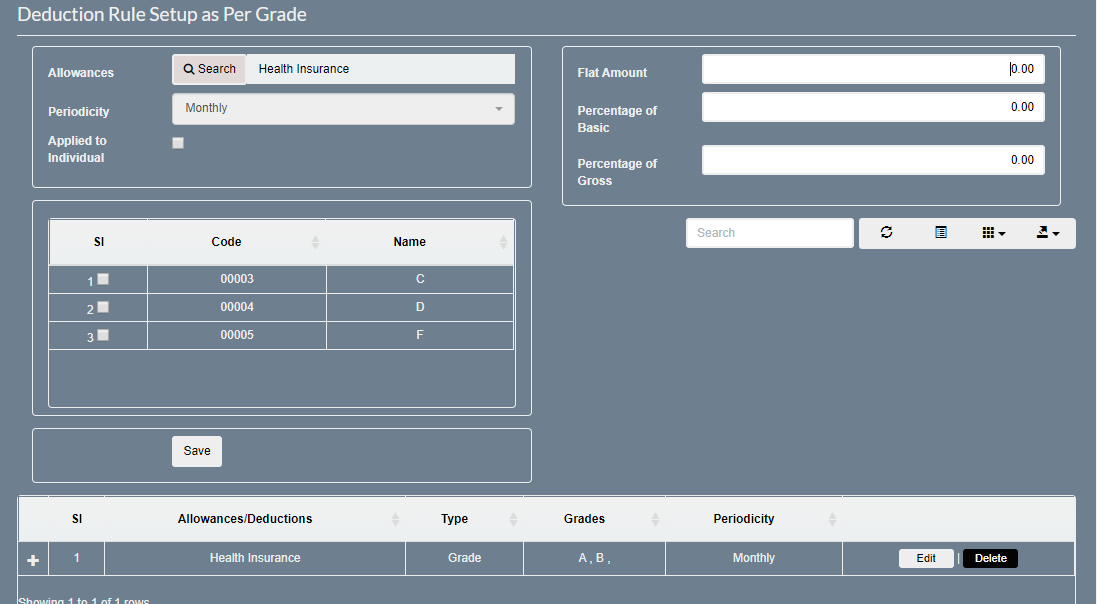1097x604 pixels.
Task: Enable the Applied to Individual checkbox
Action: 178,142
